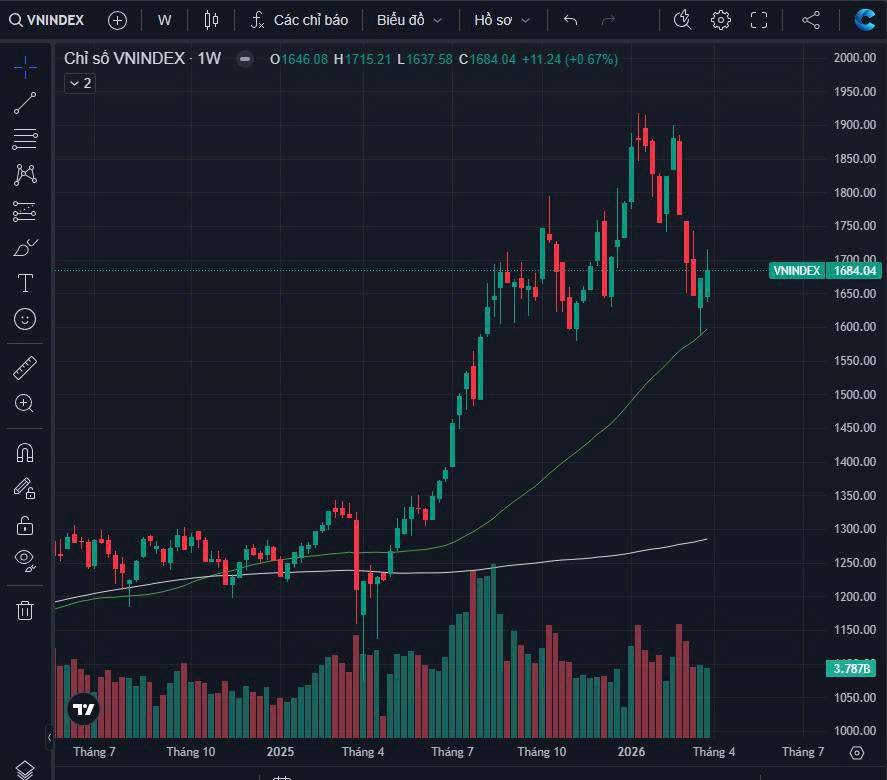
Task: Click the change value +11.24 (+0.67%)
Action: tap(569, 59)
